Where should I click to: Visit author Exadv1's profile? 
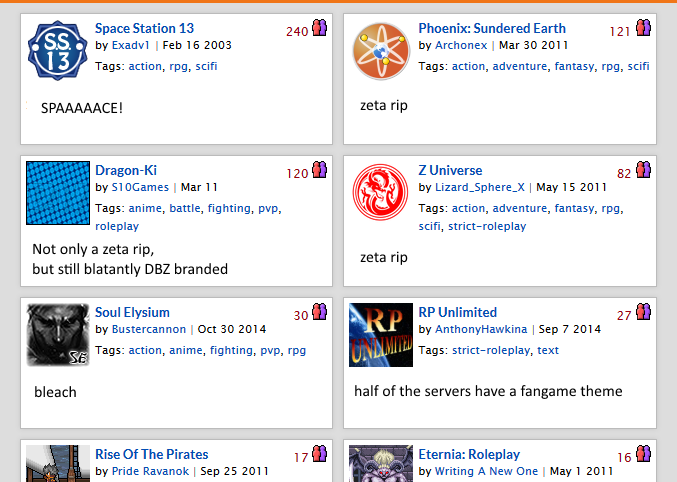tap(130, 45)
